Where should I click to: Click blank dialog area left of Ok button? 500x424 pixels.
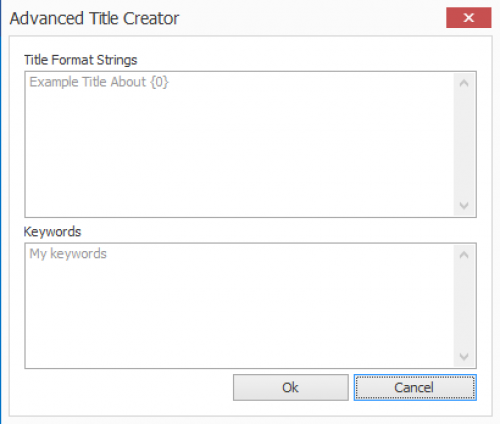coord(127,388)
